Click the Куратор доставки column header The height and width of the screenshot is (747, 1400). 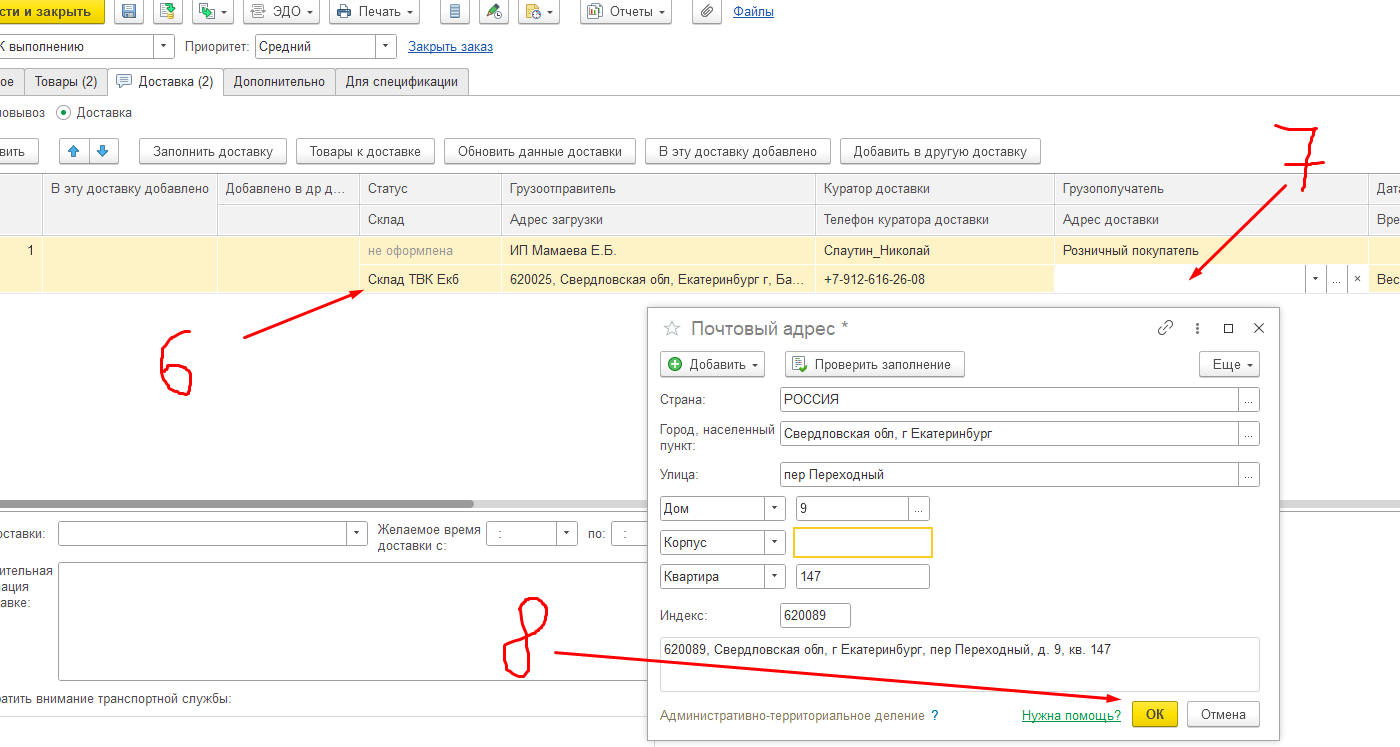point(935,189)
